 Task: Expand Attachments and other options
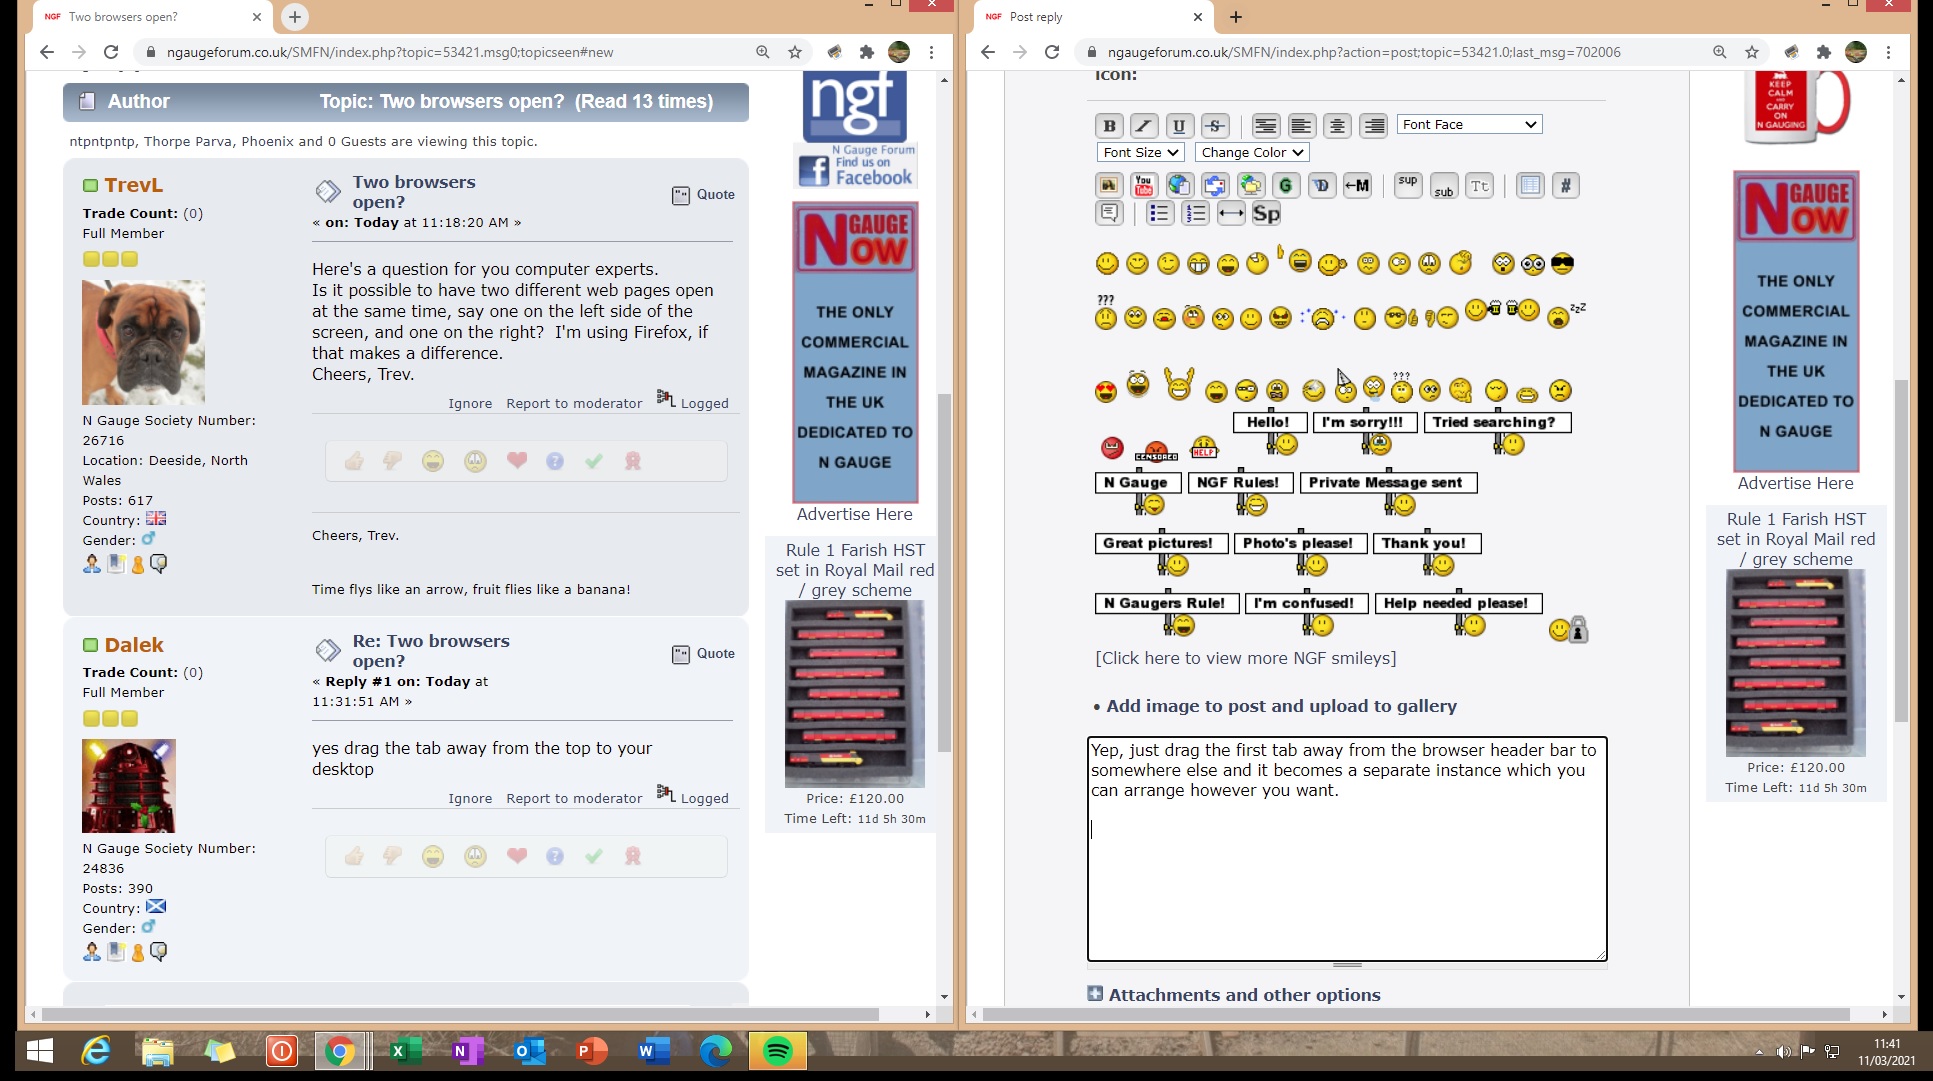pos(1234,994)
